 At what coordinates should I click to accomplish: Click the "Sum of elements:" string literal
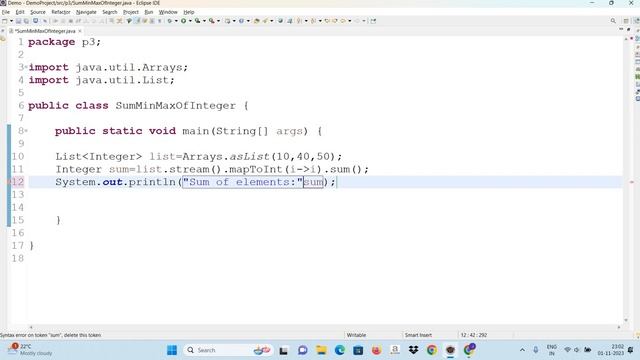click(x=243, y=182)
